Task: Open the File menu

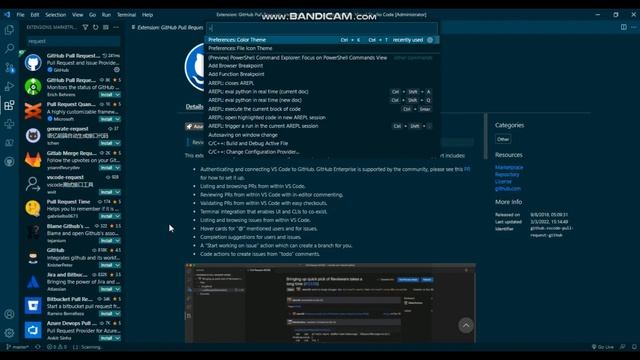Action: pyautogui.click(x=20, y=15)
